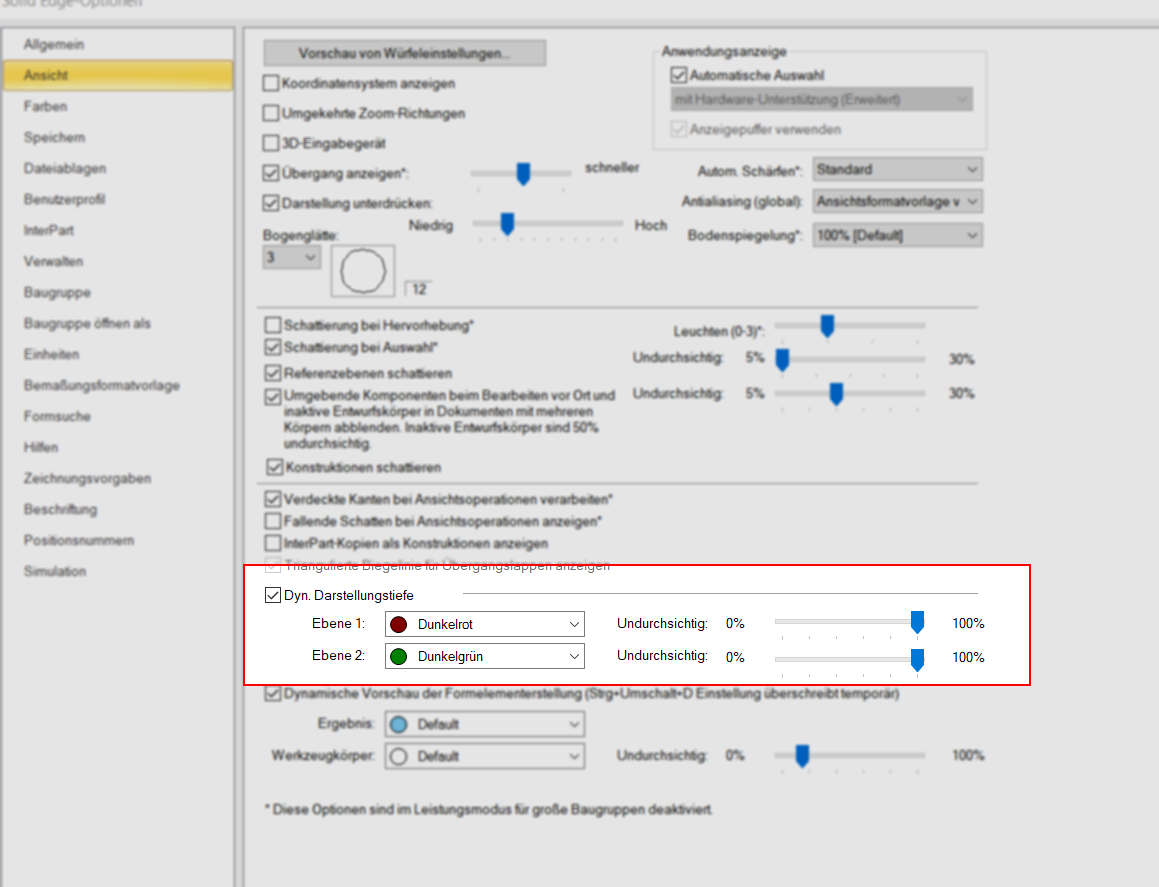
Task: Open Ebene 1 color dropdown
Action: 485,624
